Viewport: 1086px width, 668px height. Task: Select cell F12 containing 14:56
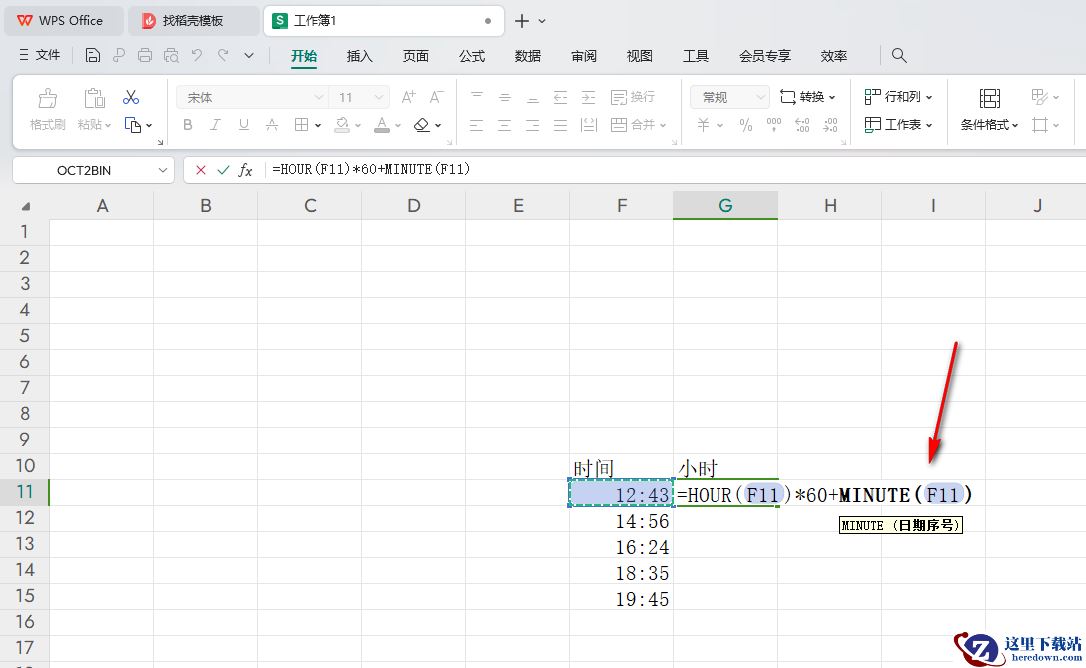pos(621,521)
